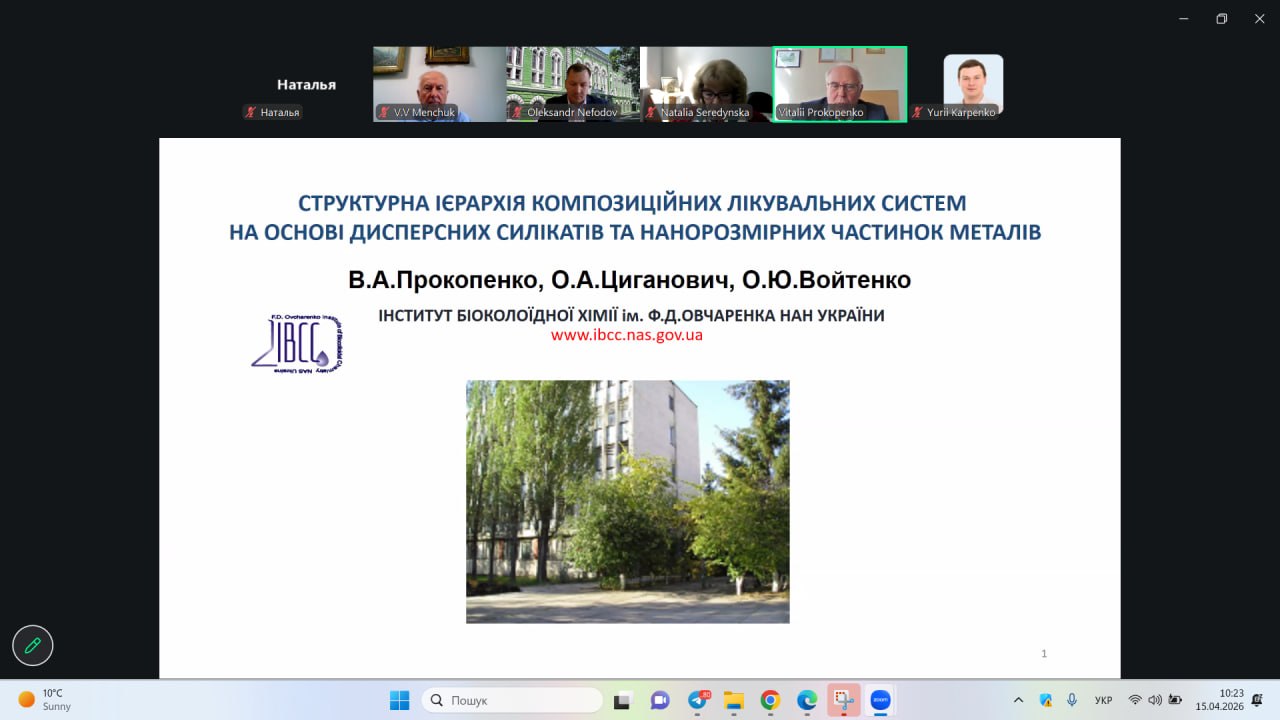Screen dimensions: 1280x720
Task: Select Natalia Seredynska's video tile
Action: (x=706, y=84)
